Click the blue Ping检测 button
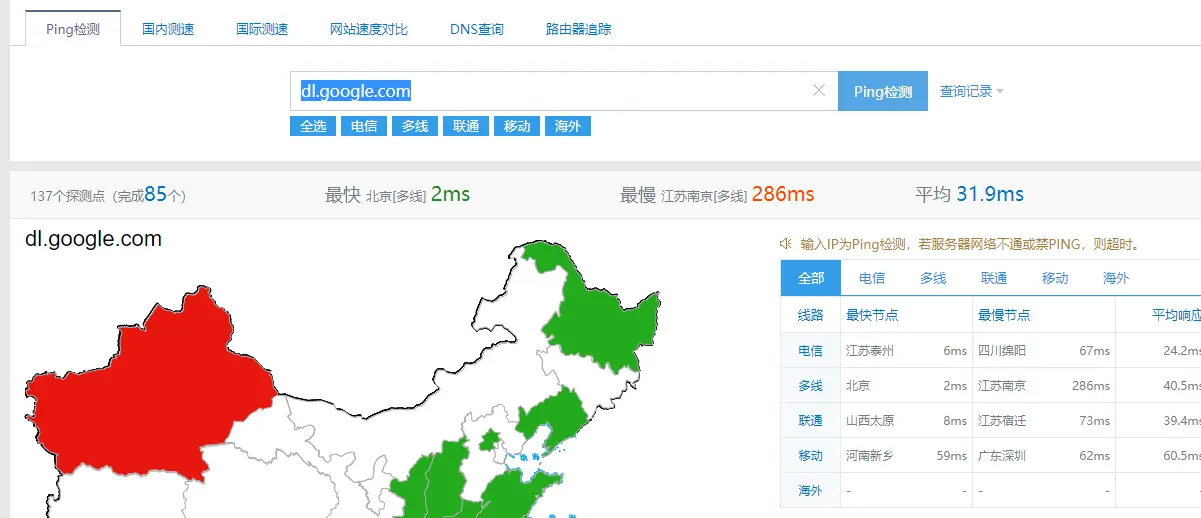 click(883, 91)
